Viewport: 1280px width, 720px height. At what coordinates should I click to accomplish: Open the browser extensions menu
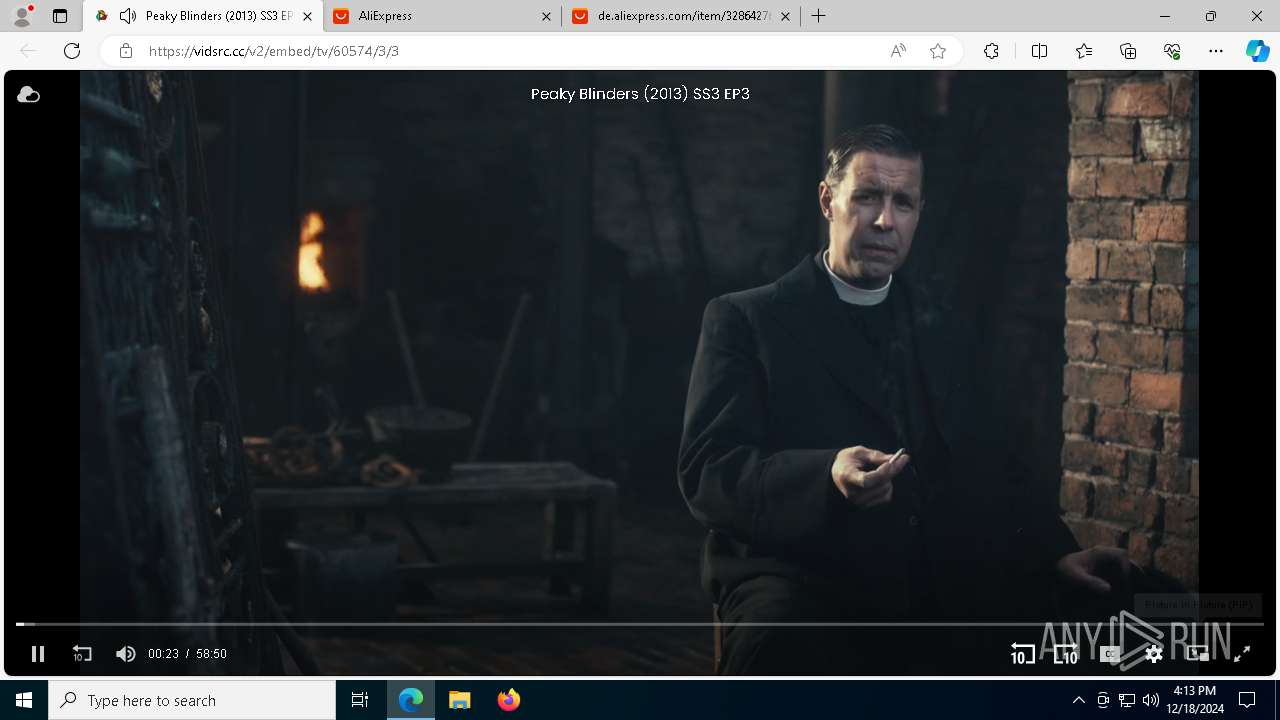coord(991,51)
